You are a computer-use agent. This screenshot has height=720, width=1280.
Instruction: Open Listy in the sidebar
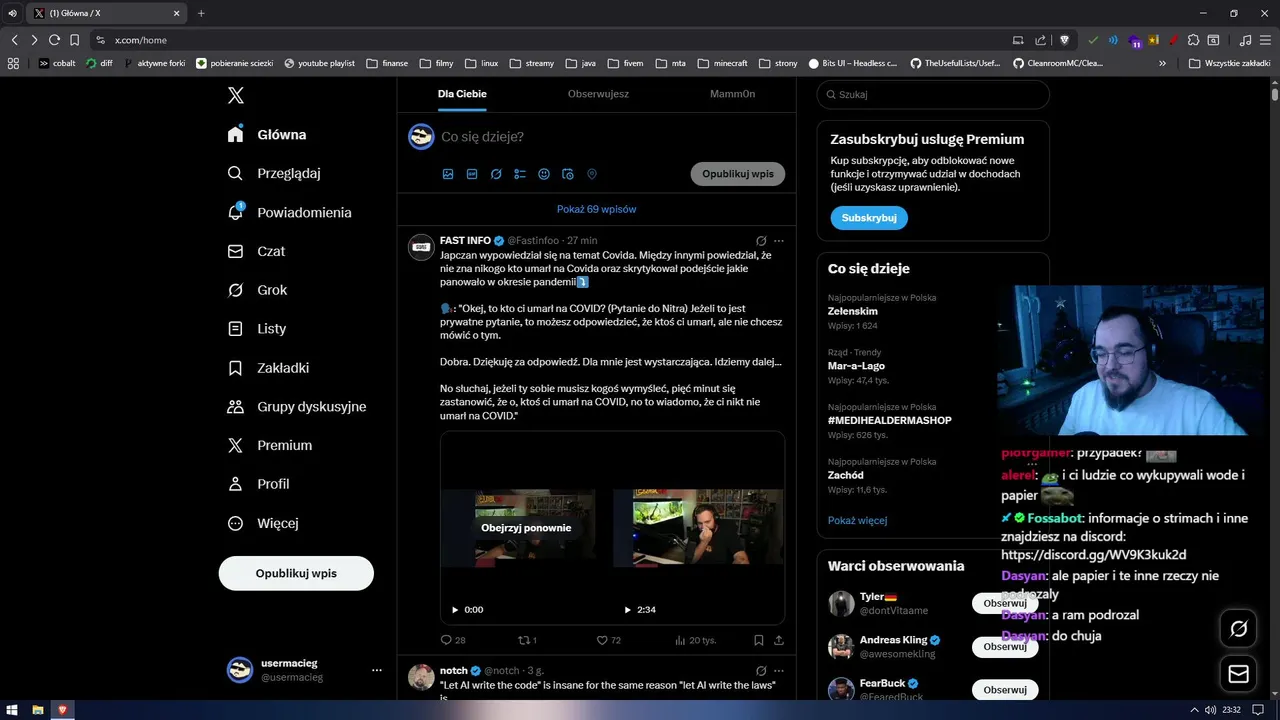click(258, 328)
